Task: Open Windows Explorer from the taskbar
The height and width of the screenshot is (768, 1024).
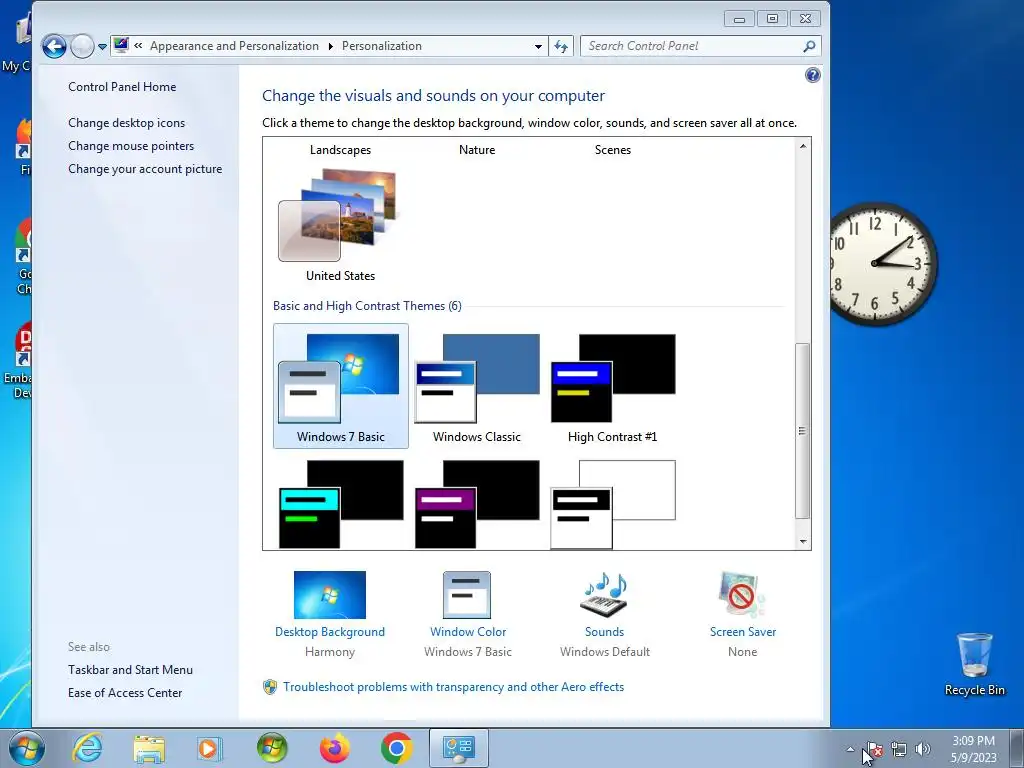Action: pyautogui.click(x=149, y=748)
